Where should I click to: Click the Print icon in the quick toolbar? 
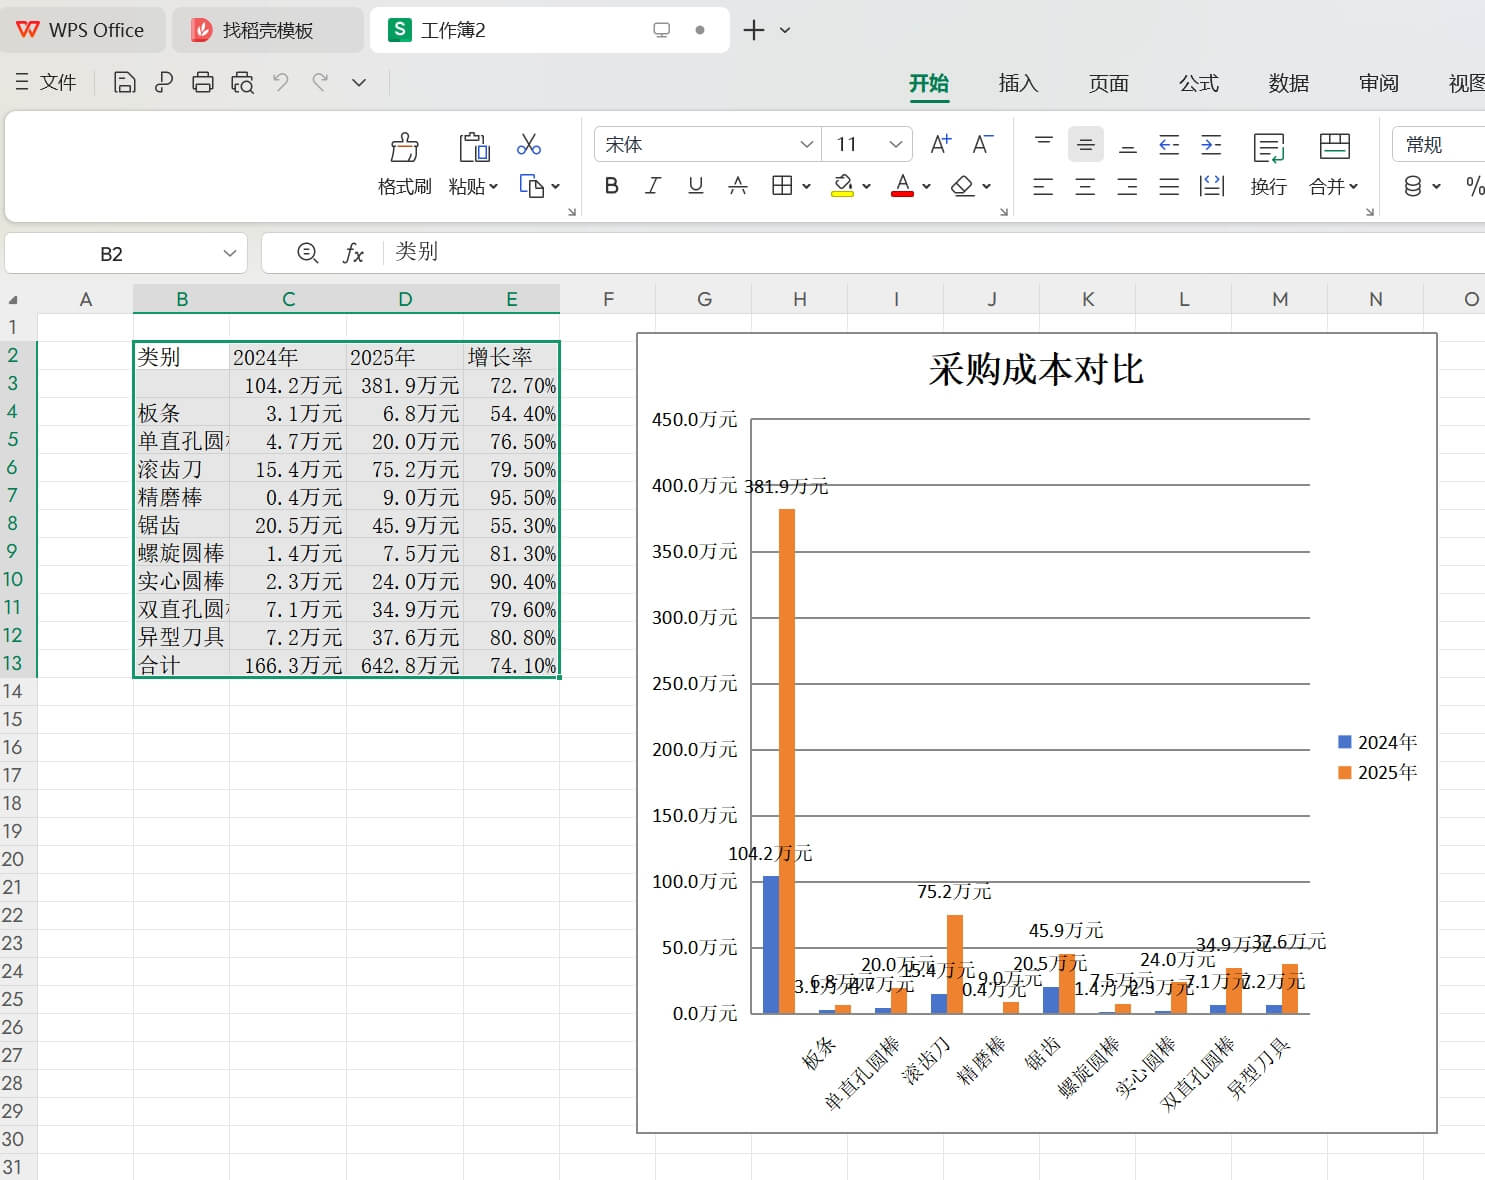[203, 83]
